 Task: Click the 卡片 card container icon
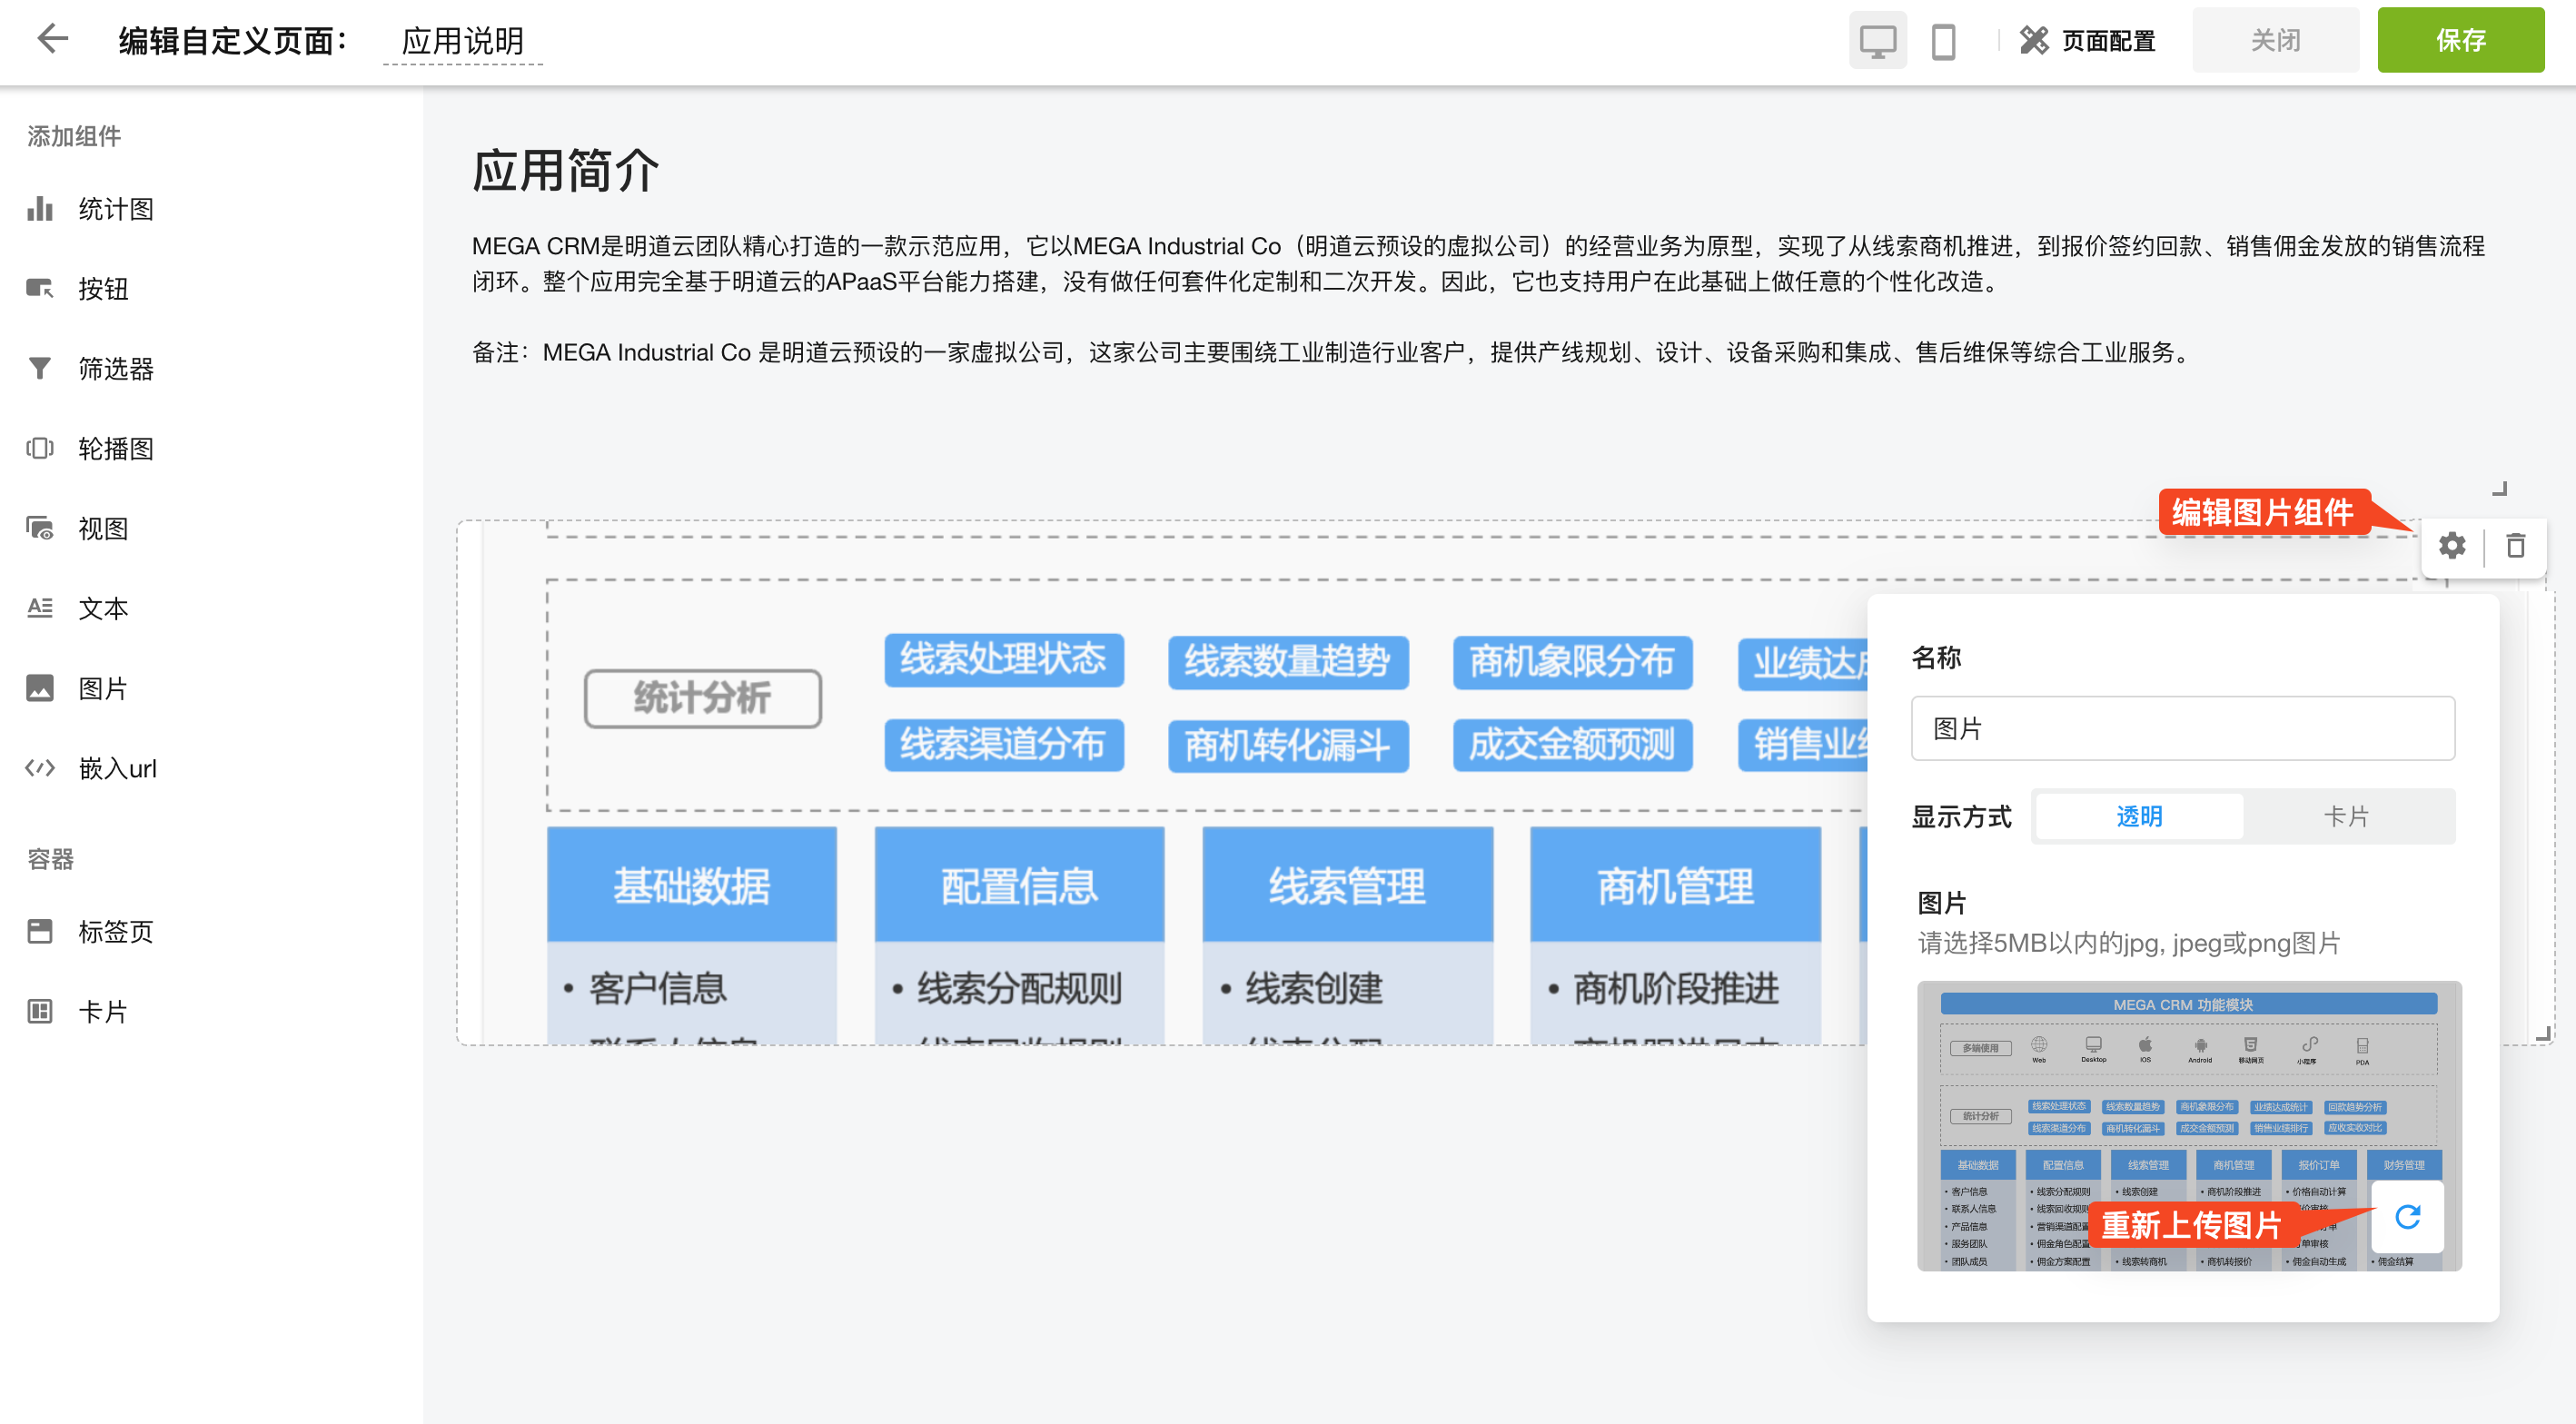point(40,1012)
